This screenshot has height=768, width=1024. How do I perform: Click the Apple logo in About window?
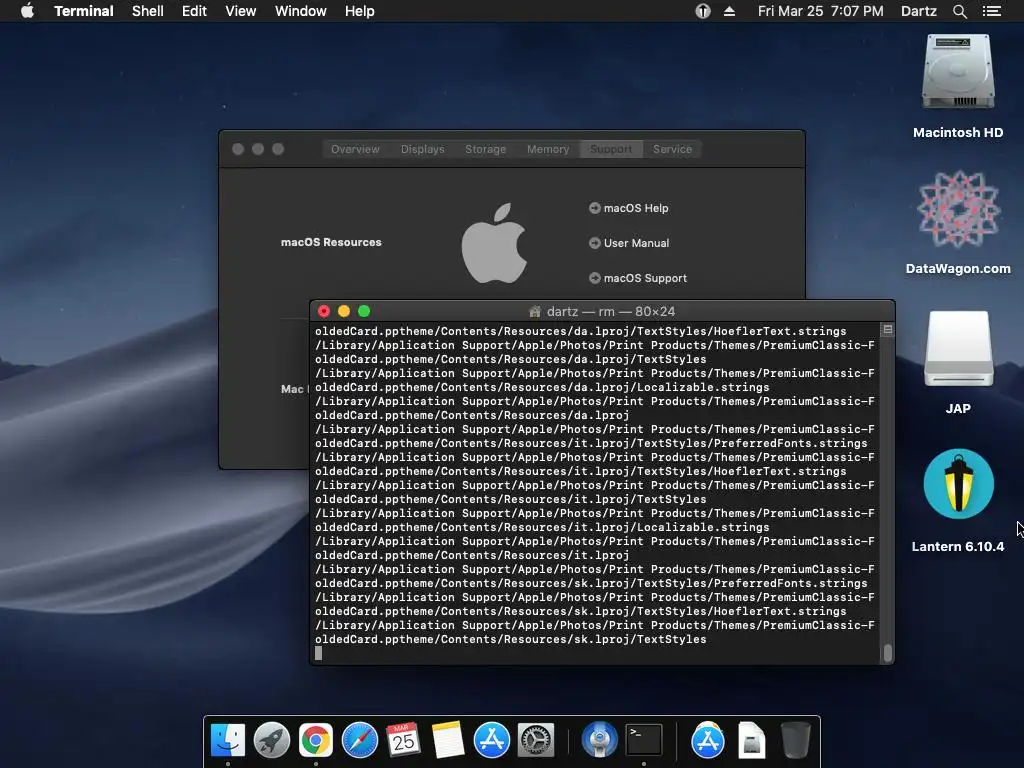tap(494, 243)
